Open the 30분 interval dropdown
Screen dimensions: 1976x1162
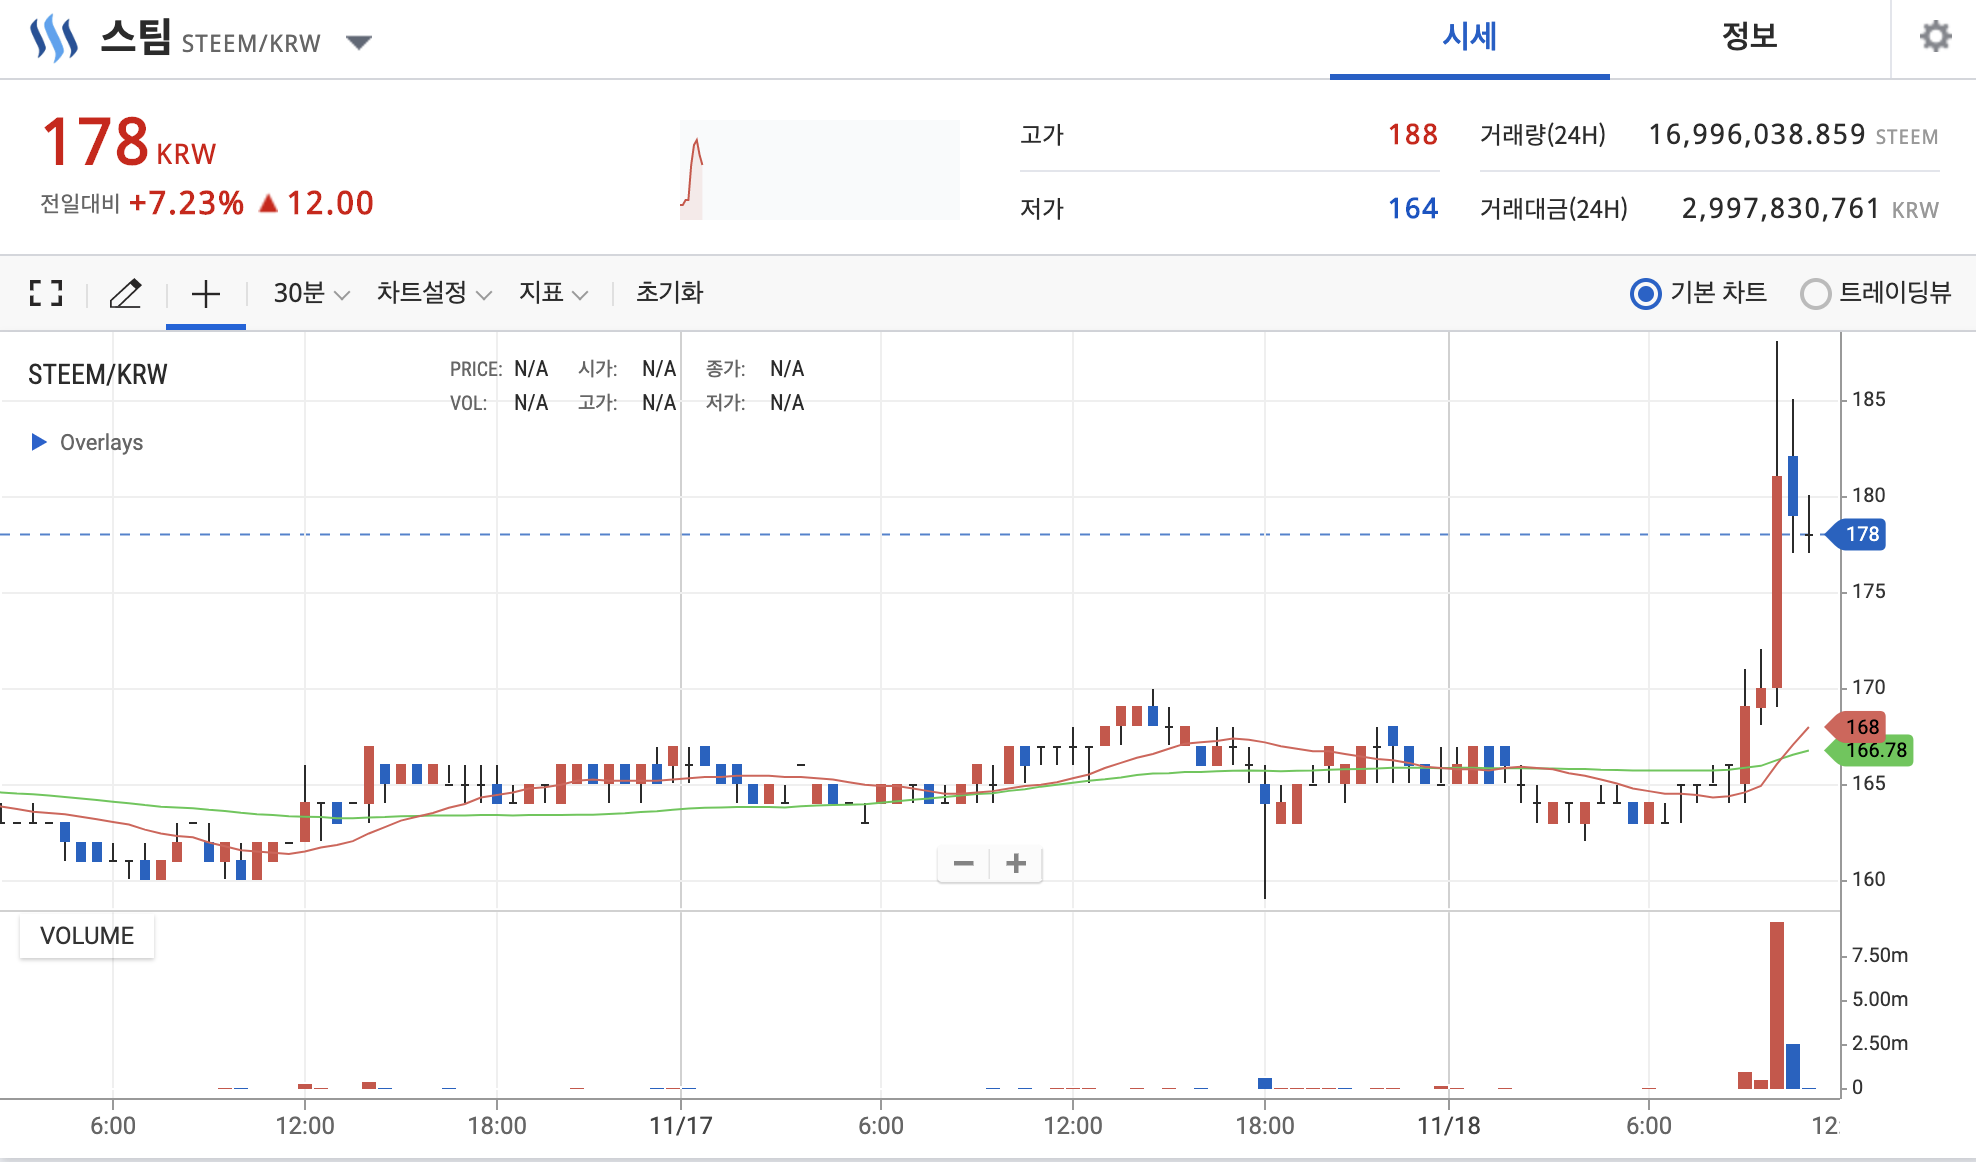311,293
